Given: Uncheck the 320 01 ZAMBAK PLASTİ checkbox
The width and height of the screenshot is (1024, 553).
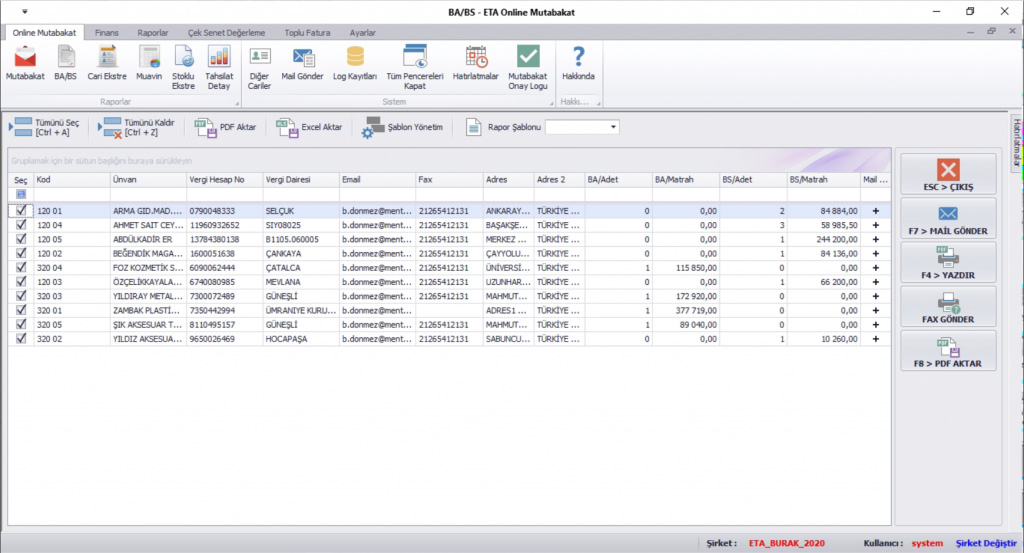Looking at the screenshot, I should tap(21, 310).
